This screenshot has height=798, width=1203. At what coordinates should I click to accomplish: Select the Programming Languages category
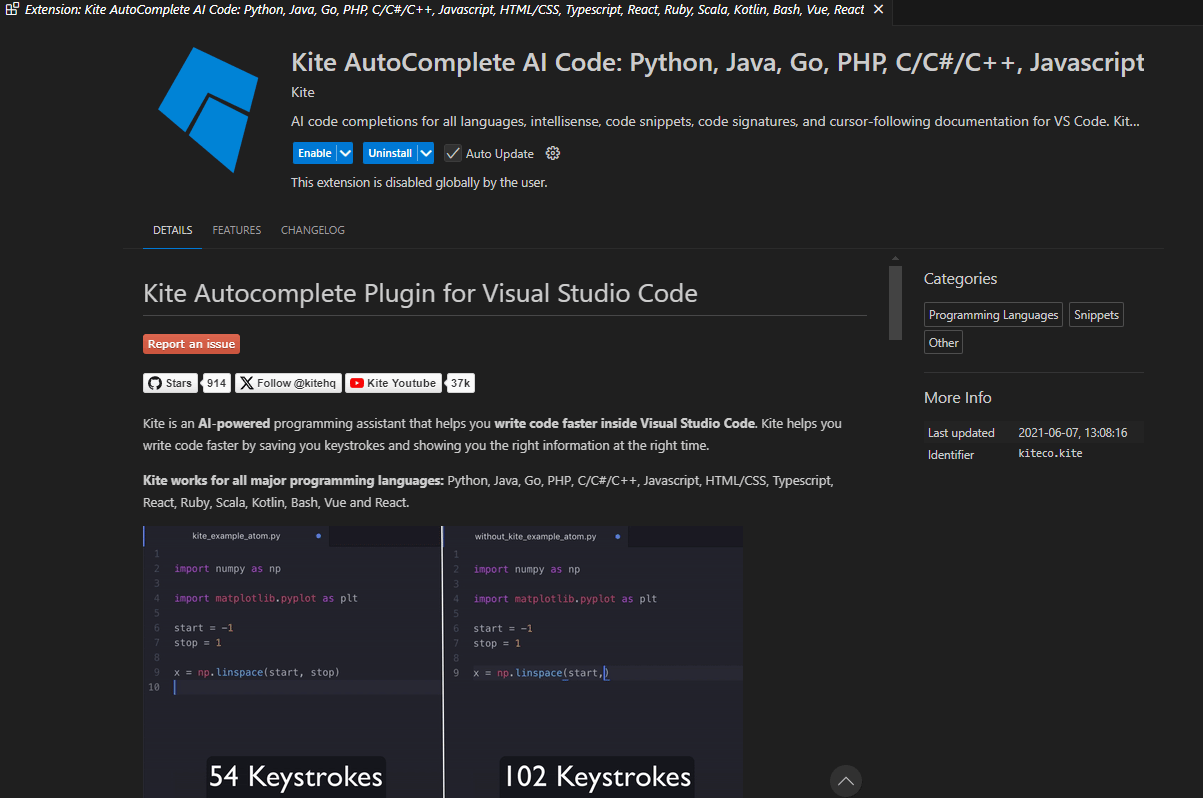point(993,315)
